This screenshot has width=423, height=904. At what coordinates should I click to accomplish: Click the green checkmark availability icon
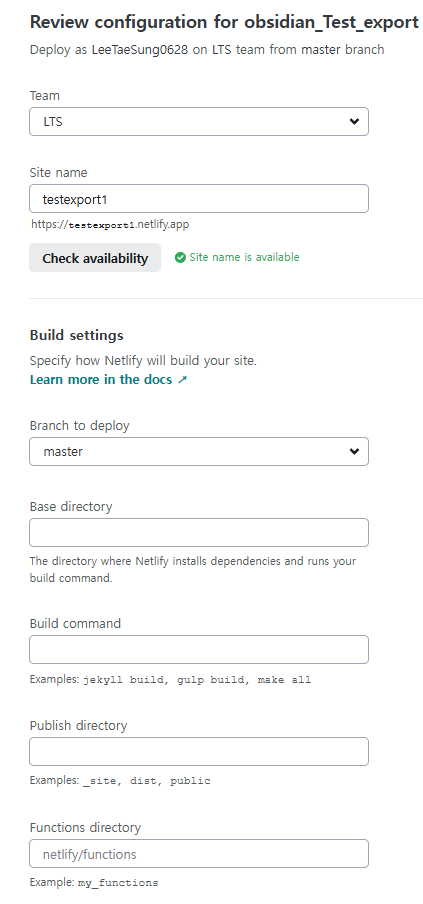click(180, 257)
